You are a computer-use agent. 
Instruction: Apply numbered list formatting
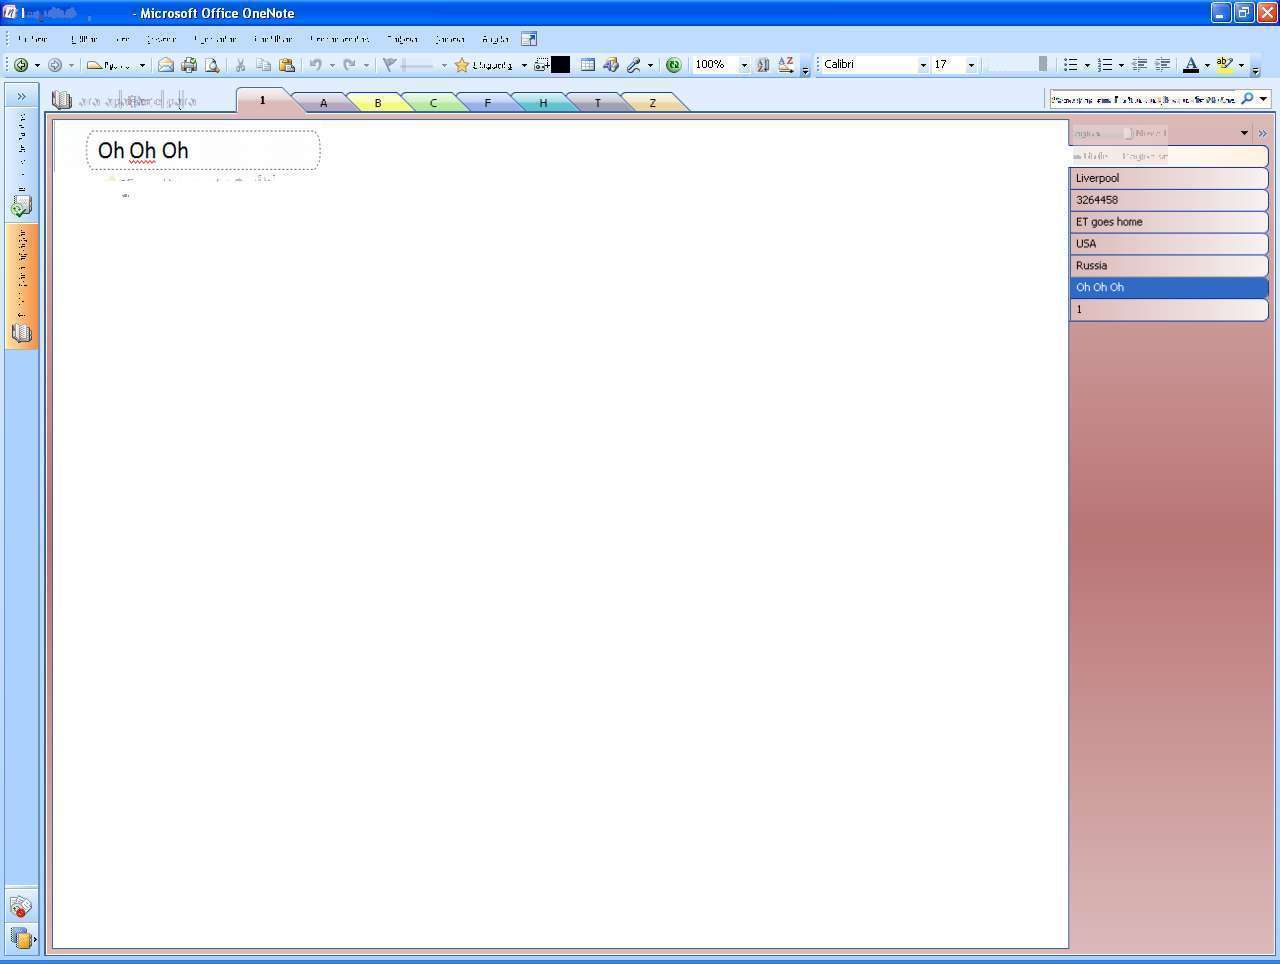(x=1105, y=65)
